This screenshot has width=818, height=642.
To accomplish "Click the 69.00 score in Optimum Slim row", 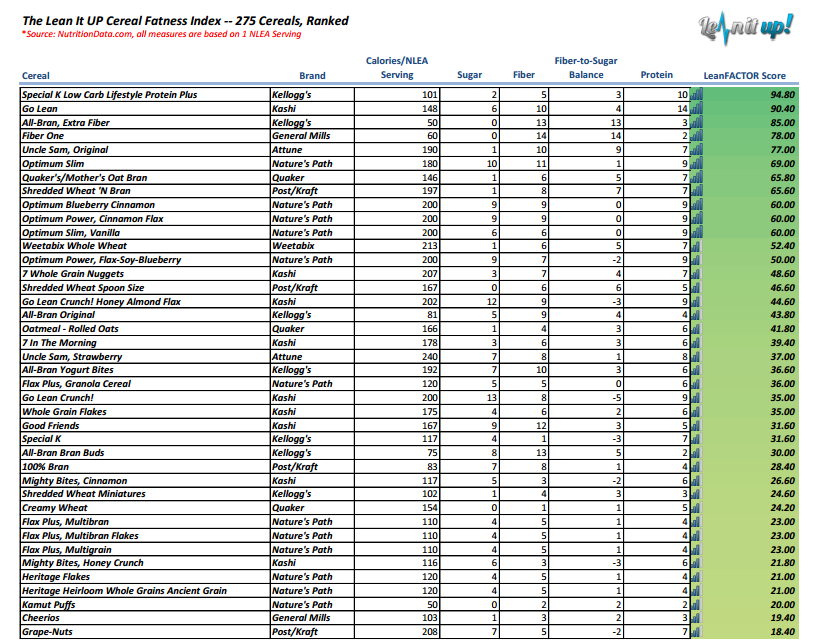I will click(x=783, y=163).
